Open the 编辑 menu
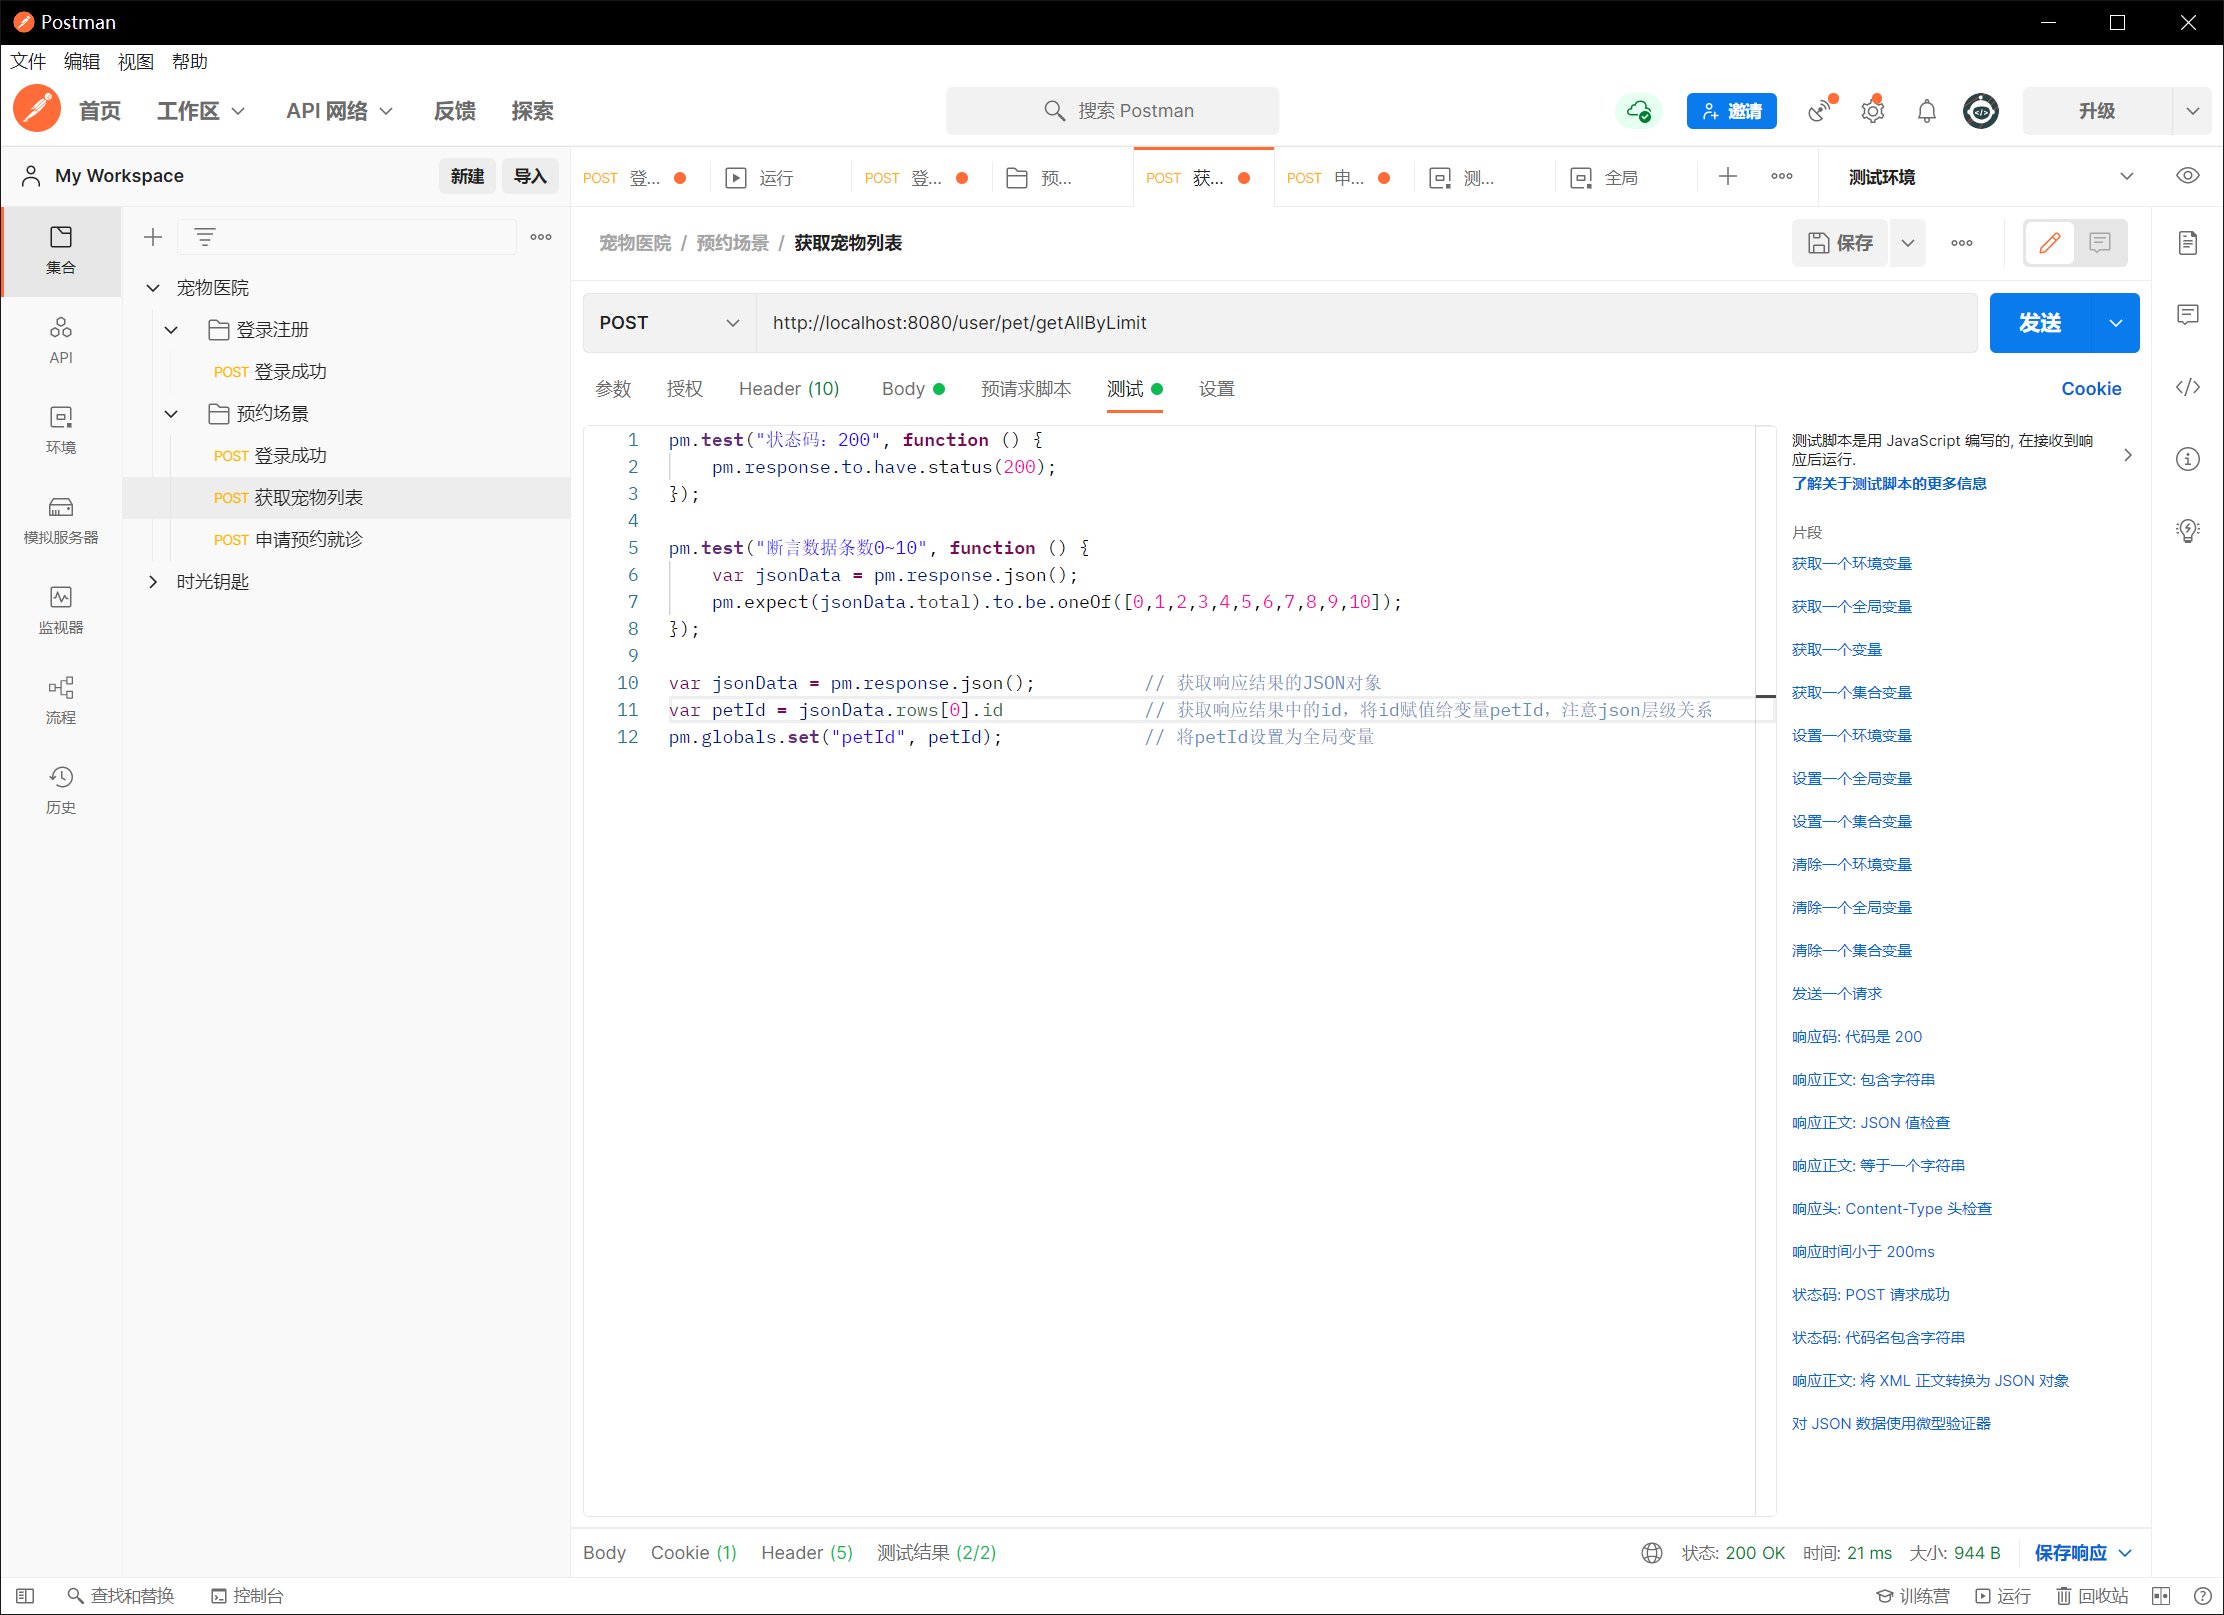This screenshot has height=1615, width=2224. (81, 62)
